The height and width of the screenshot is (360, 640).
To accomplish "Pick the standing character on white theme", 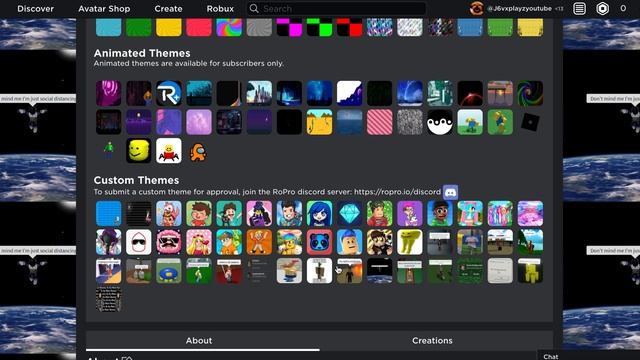I will tap(320, 271).
